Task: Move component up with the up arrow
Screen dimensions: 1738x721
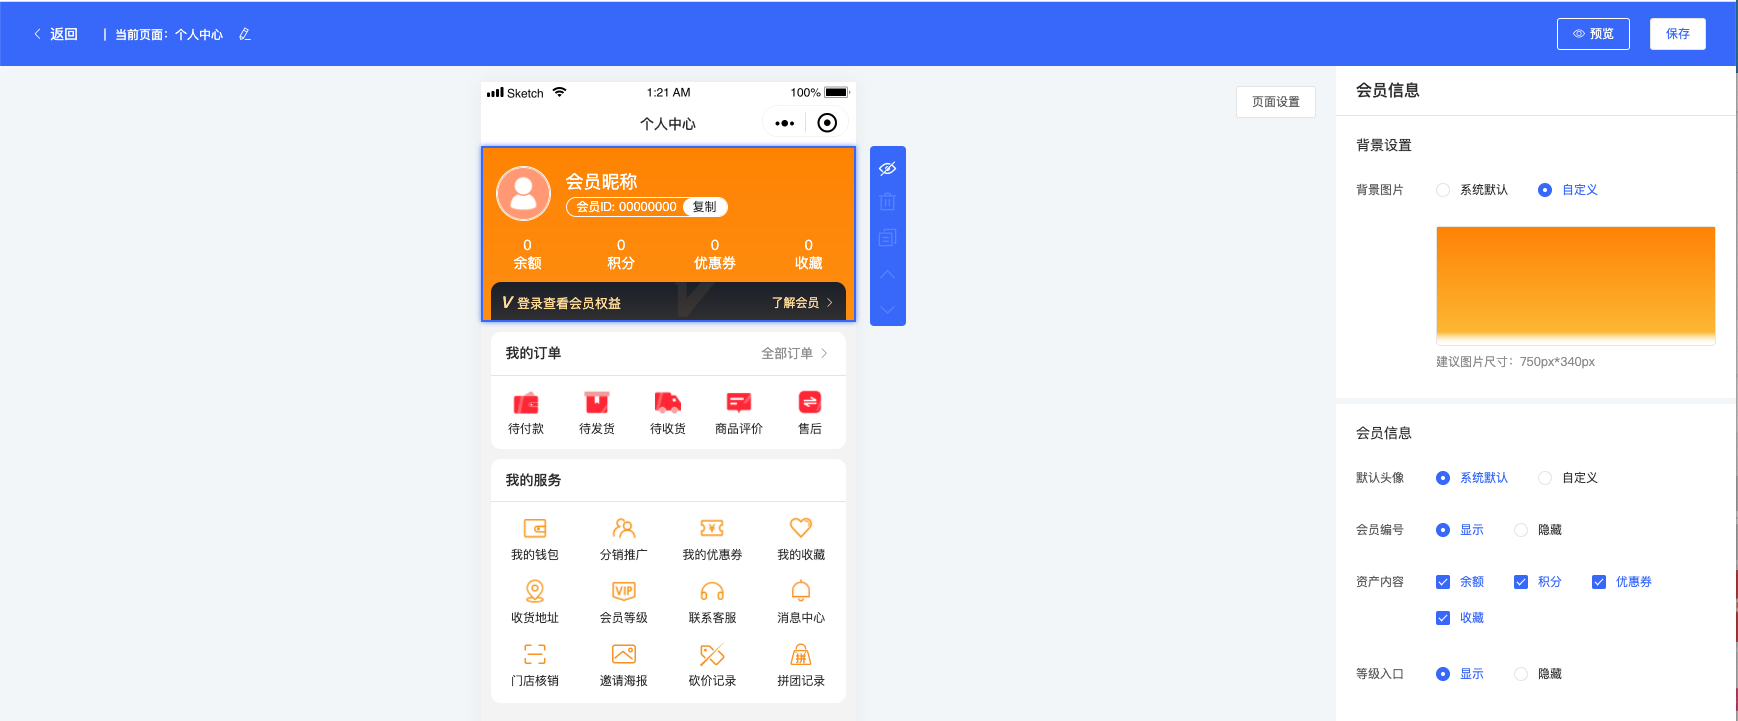Action: [887, 274]
